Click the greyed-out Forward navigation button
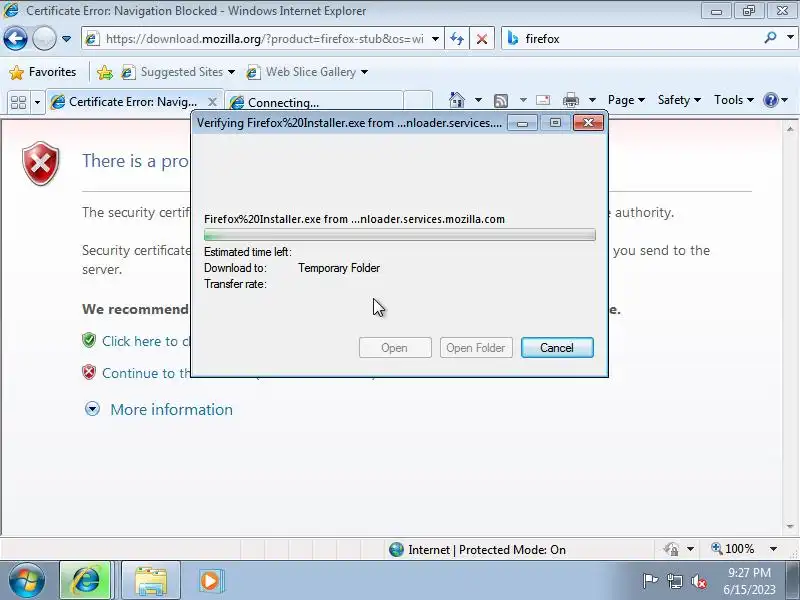 (44, 39)
